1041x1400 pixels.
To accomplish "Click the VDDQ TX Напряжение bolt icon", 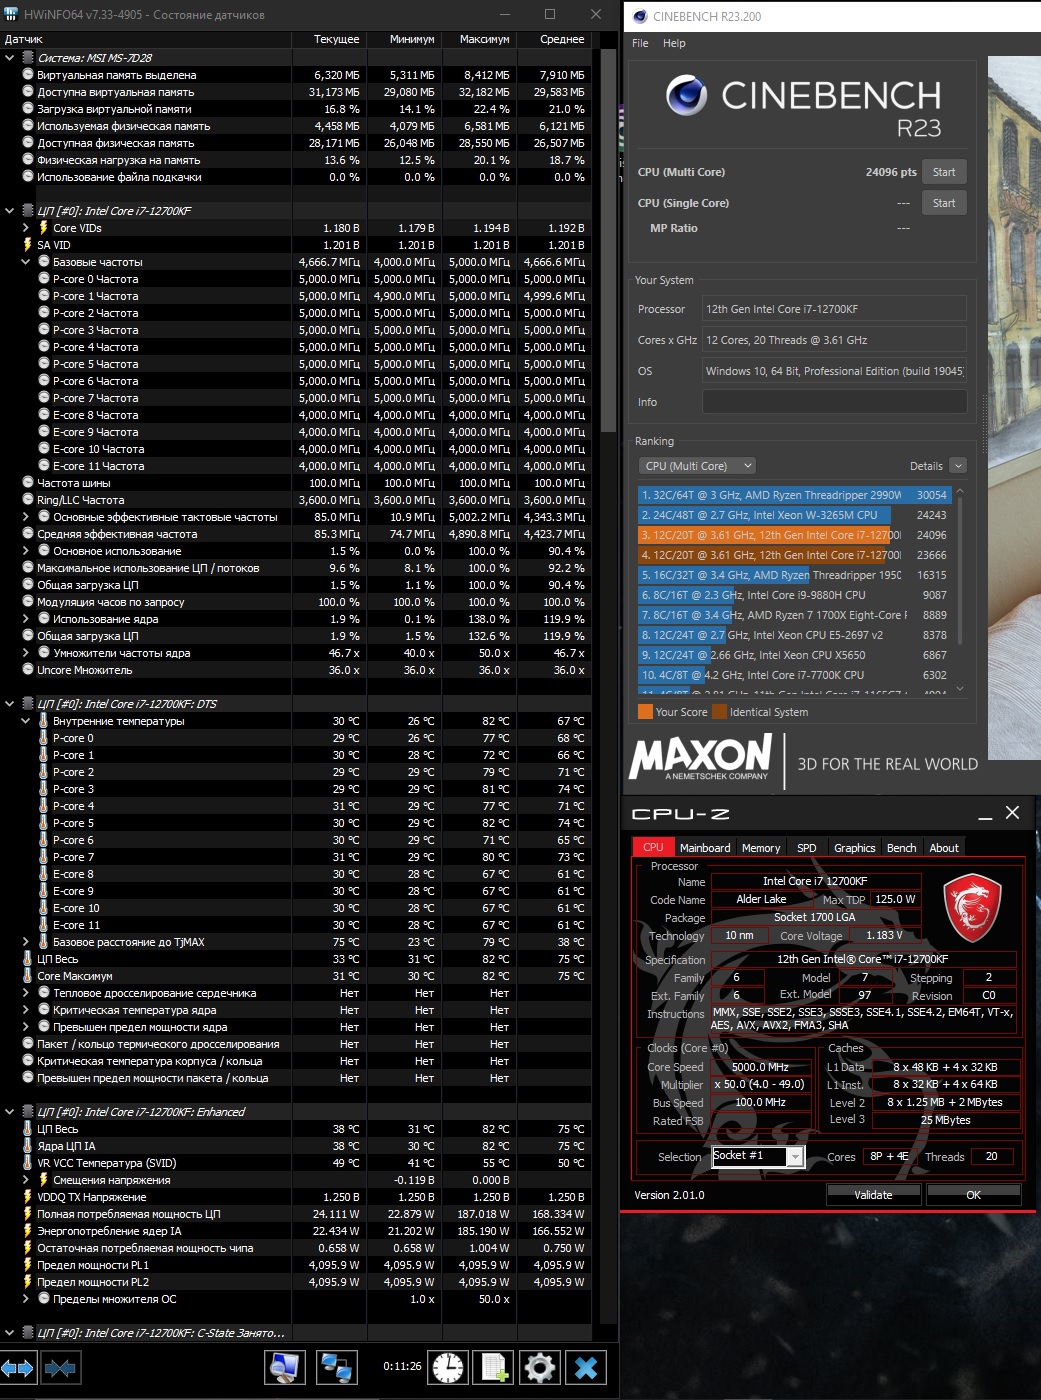I will 28,1197.
